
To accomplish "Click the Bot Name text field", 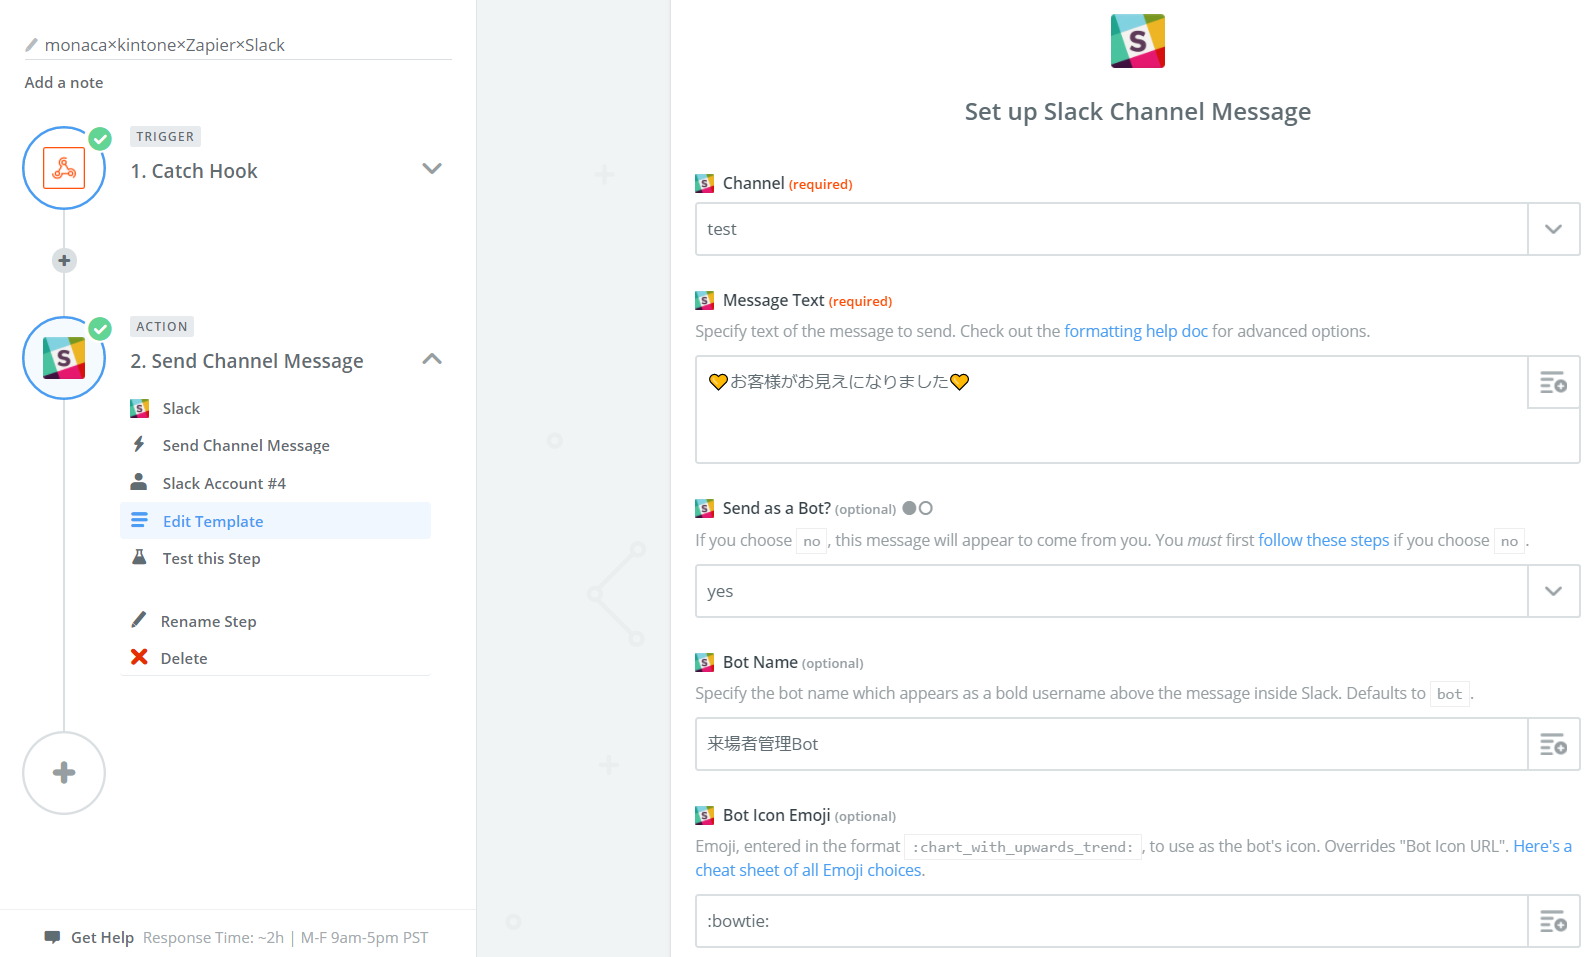I will coord(1110,744).
